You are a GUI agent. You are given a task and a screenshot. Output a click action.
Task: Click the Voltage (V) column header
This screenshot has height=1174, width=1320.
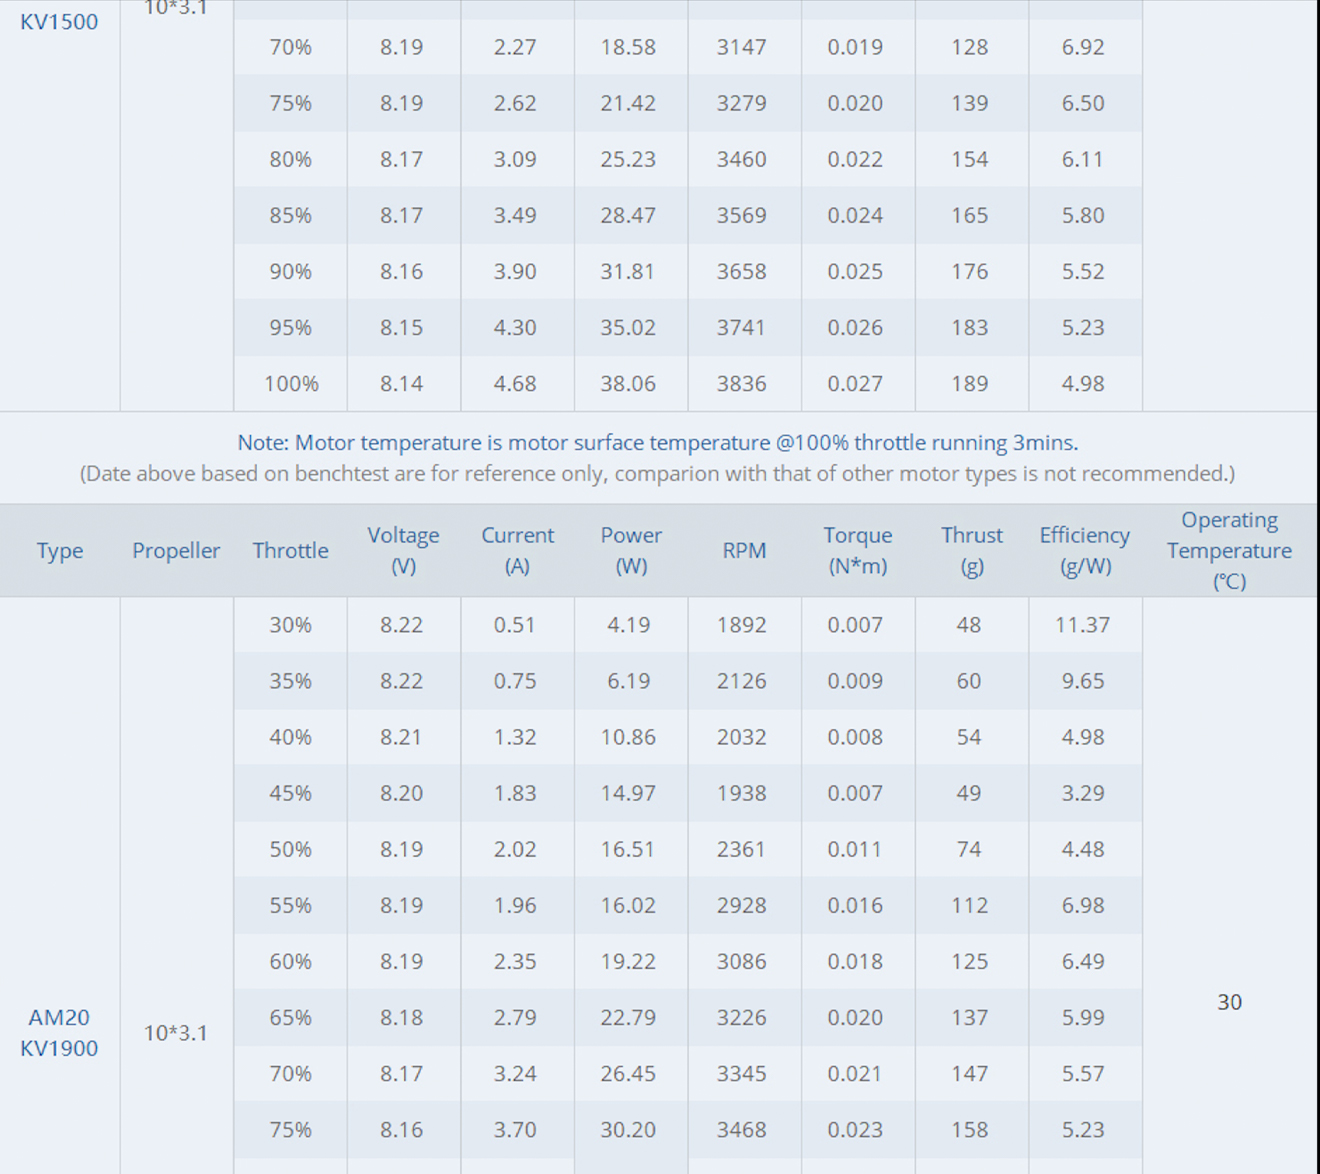coord(403,551)
